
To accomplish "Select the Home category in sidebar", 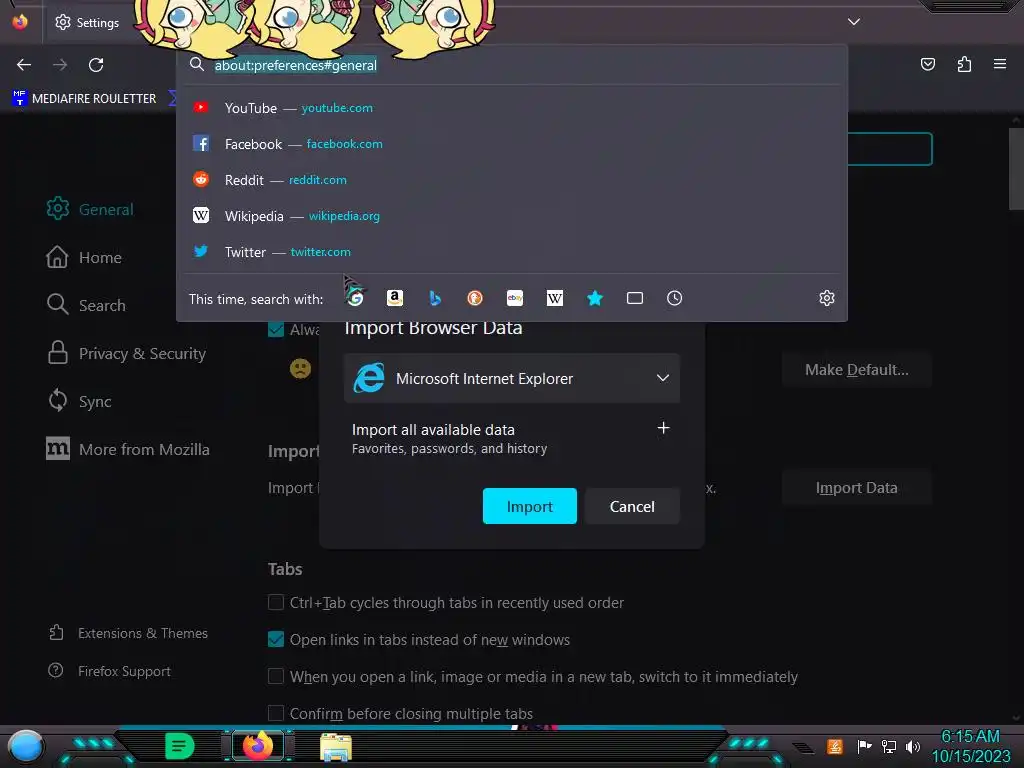I will pyautogui.click(x=84, y=257).
